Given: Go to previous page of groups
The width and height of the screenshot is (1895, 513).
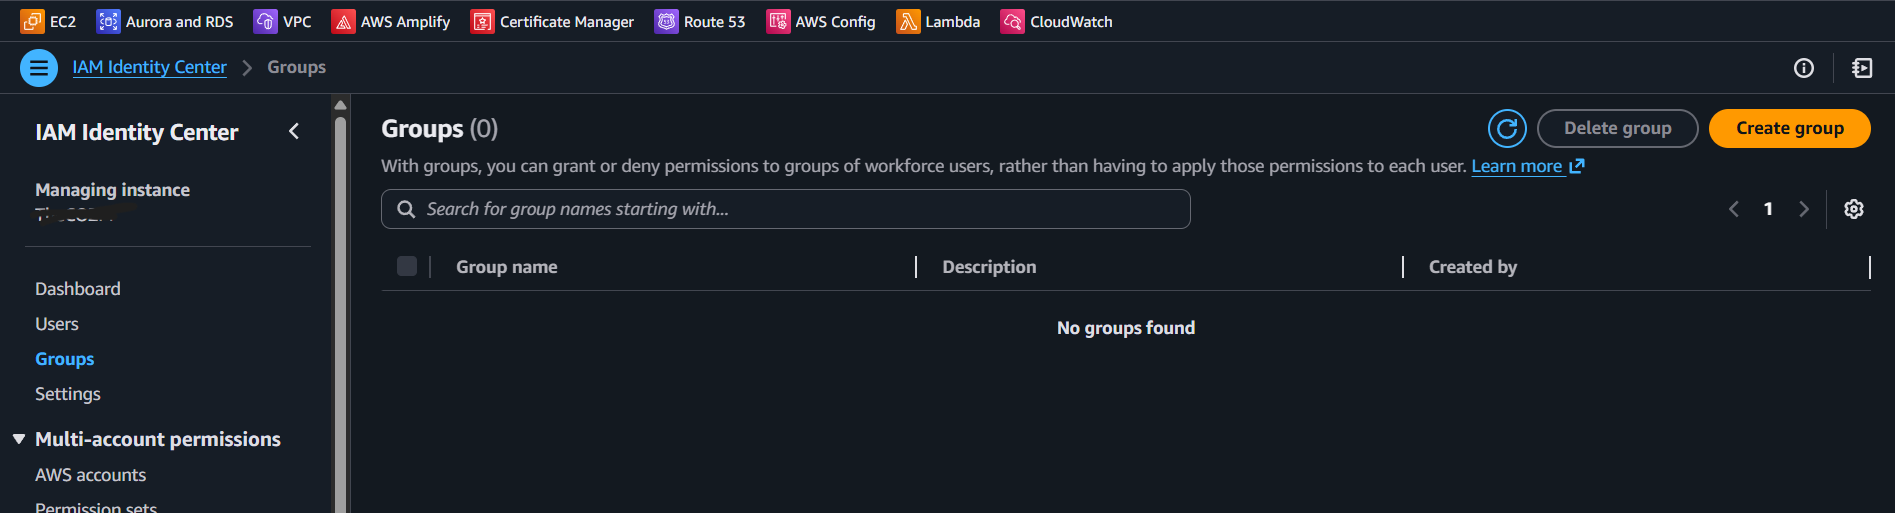Looking at the screenshot, I should tap(1733, 209).
